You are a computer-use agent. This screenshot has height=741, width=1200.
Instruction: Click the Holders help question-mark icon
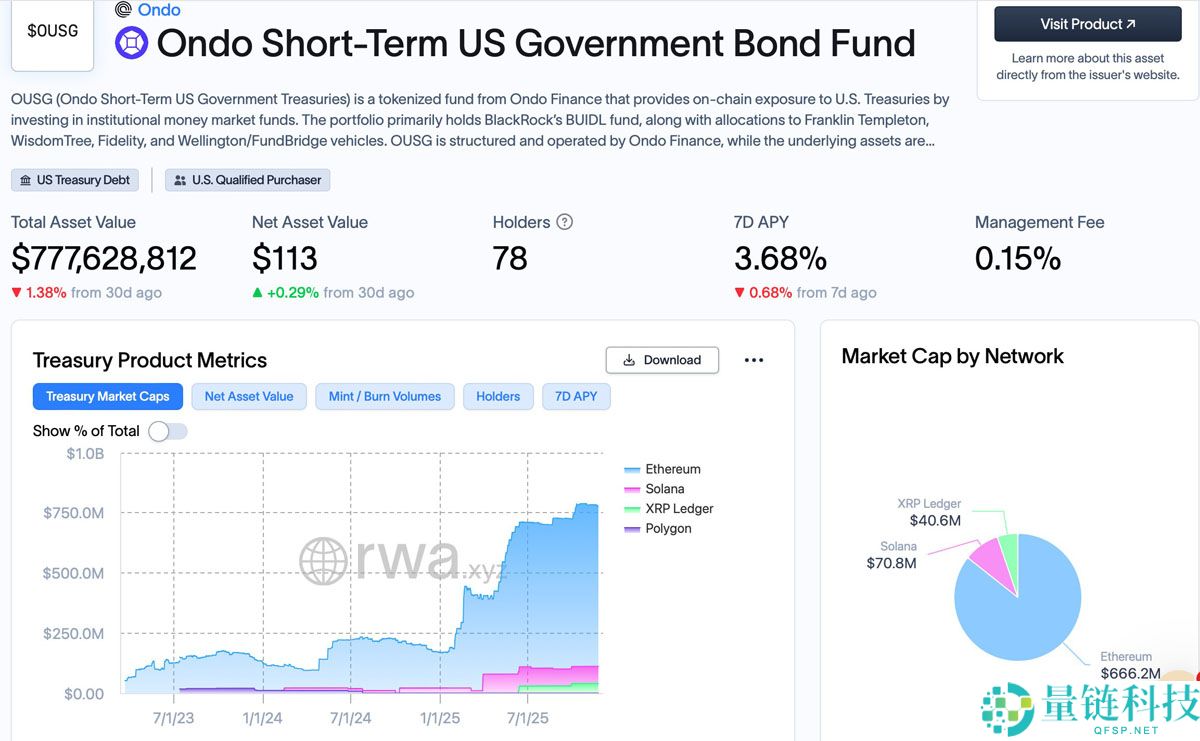[564, 222]
